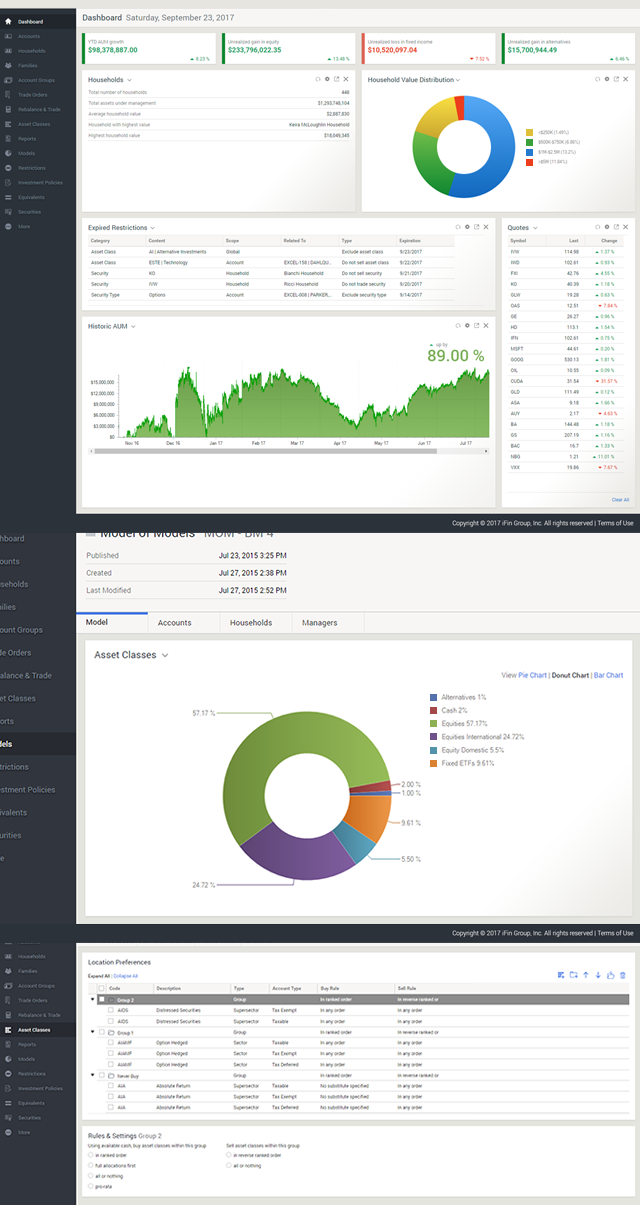Image resolution: width=640 pixels, height=1205 pixels.
Task: Click move up arrow icon in Location Preferences
Action: (x=585, y=975)
